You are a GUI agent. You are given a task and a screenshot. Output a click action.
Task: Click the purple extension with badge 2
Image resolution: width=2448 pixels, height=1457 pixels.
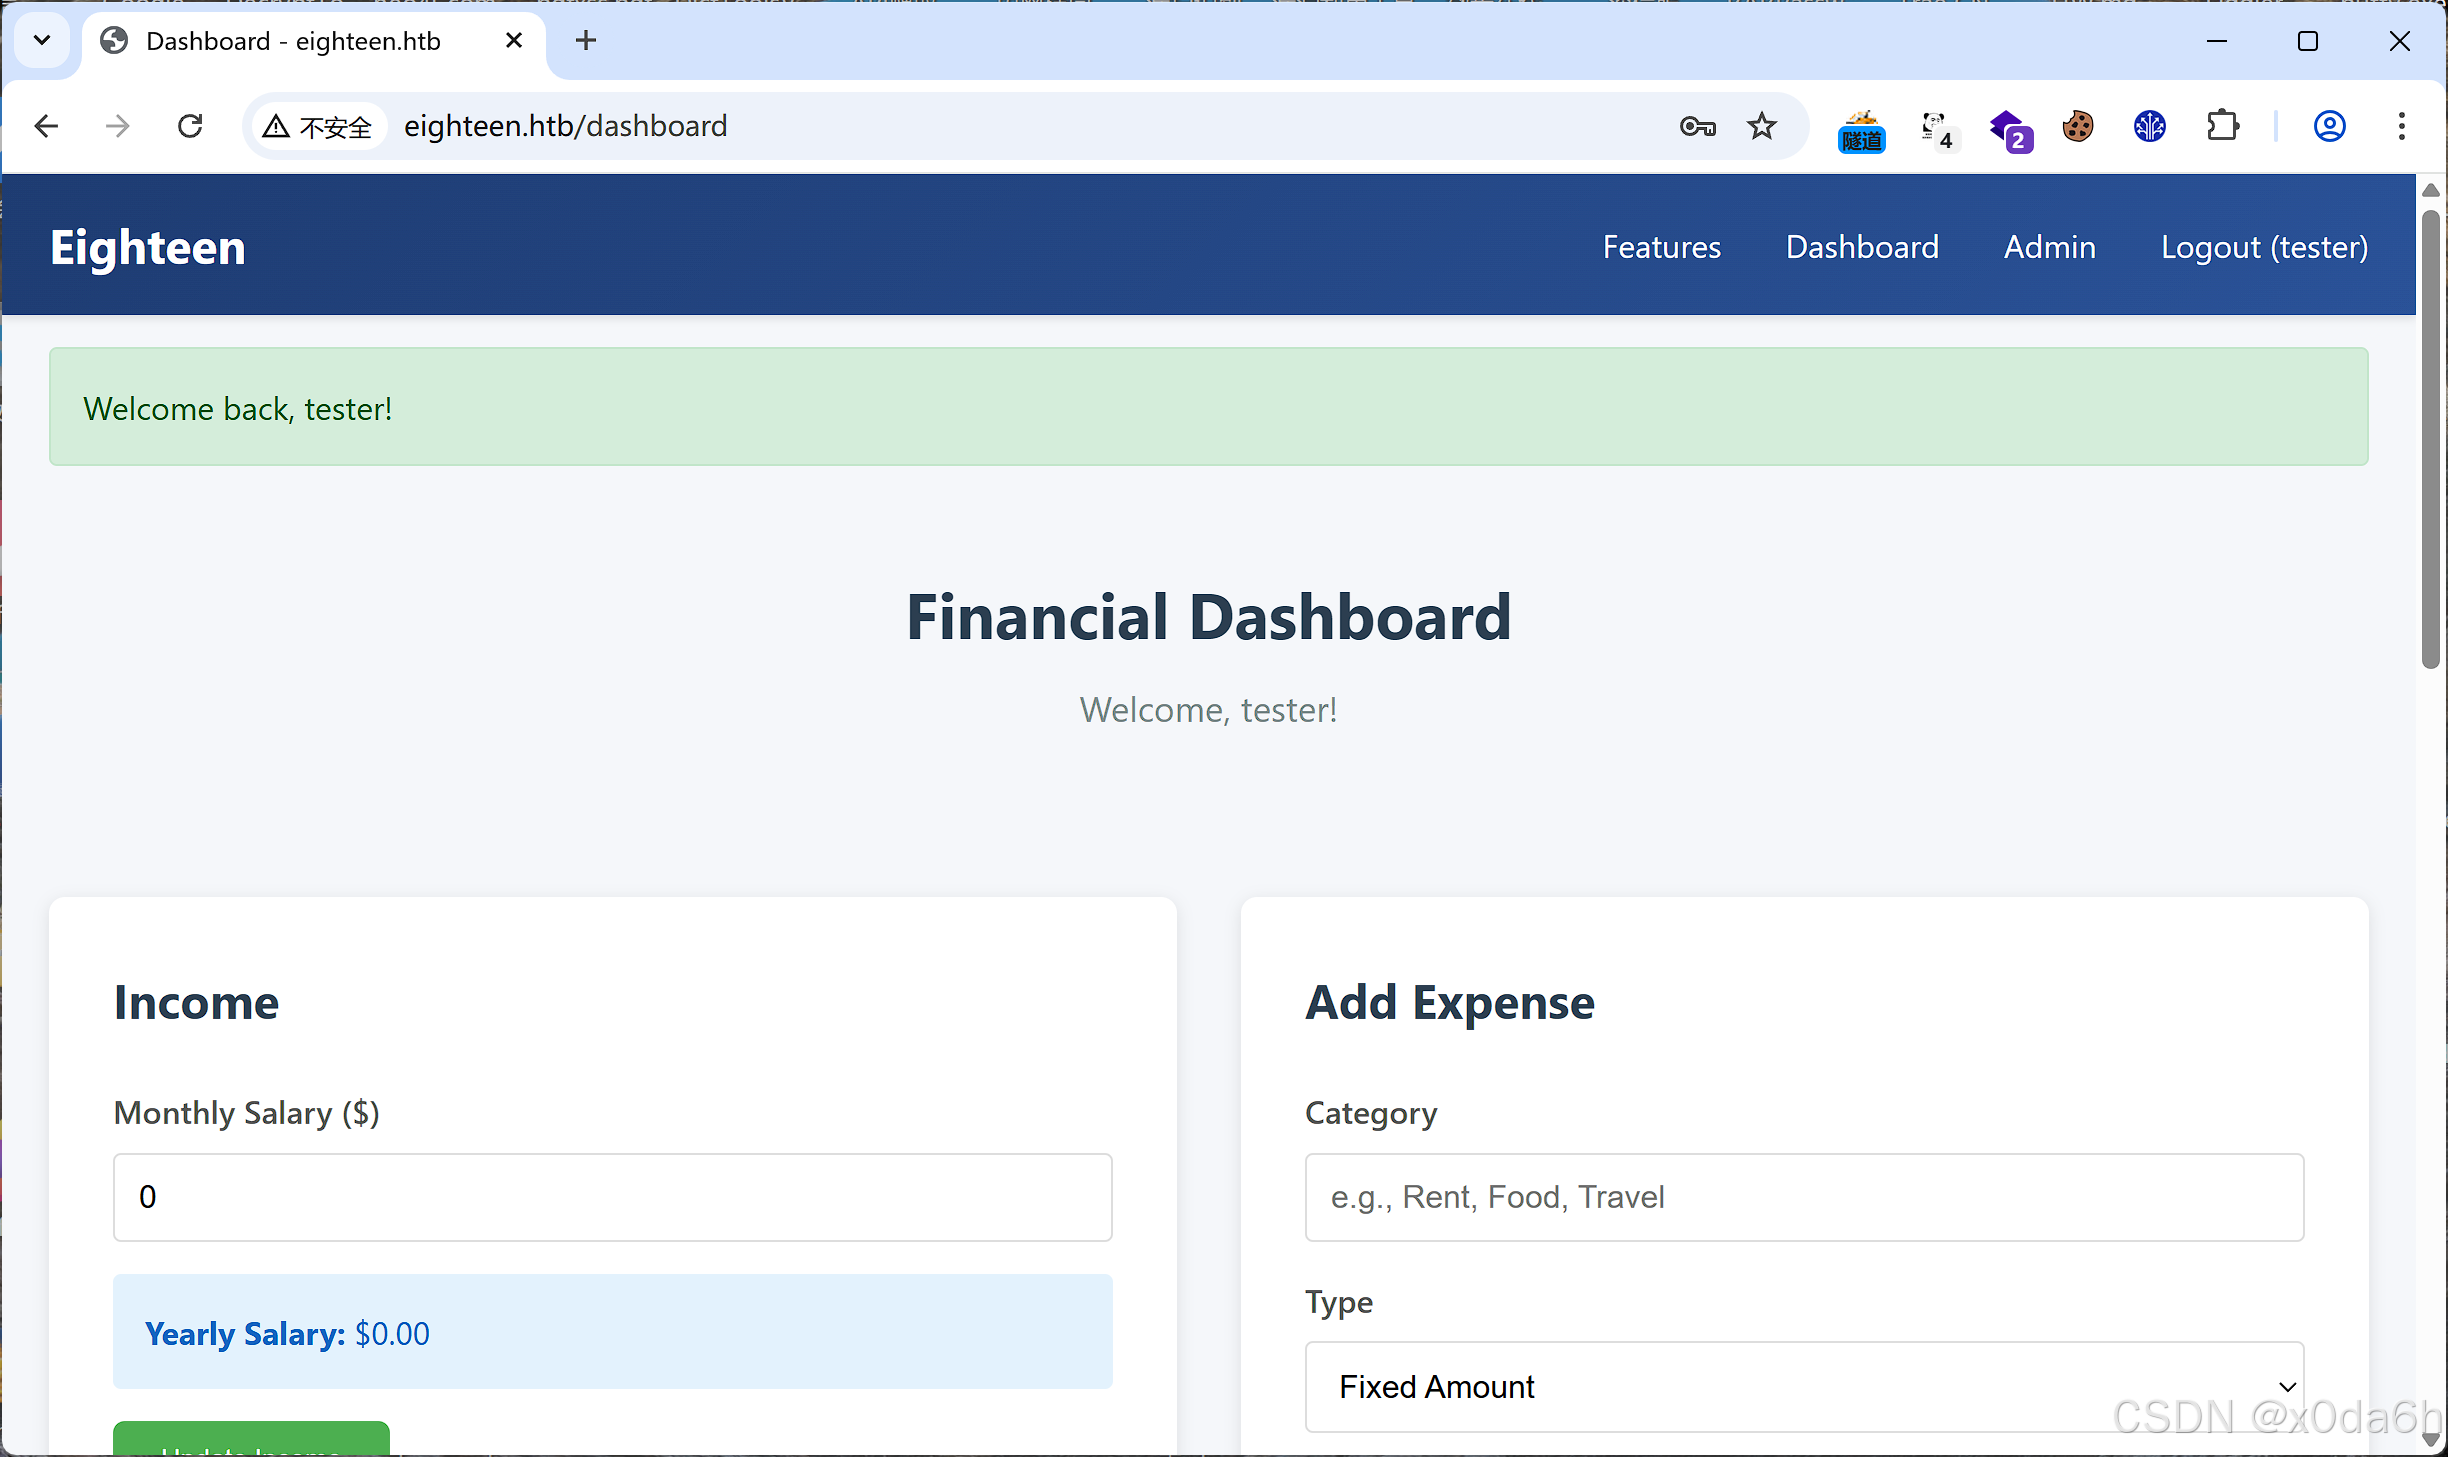coord(2009,129)
